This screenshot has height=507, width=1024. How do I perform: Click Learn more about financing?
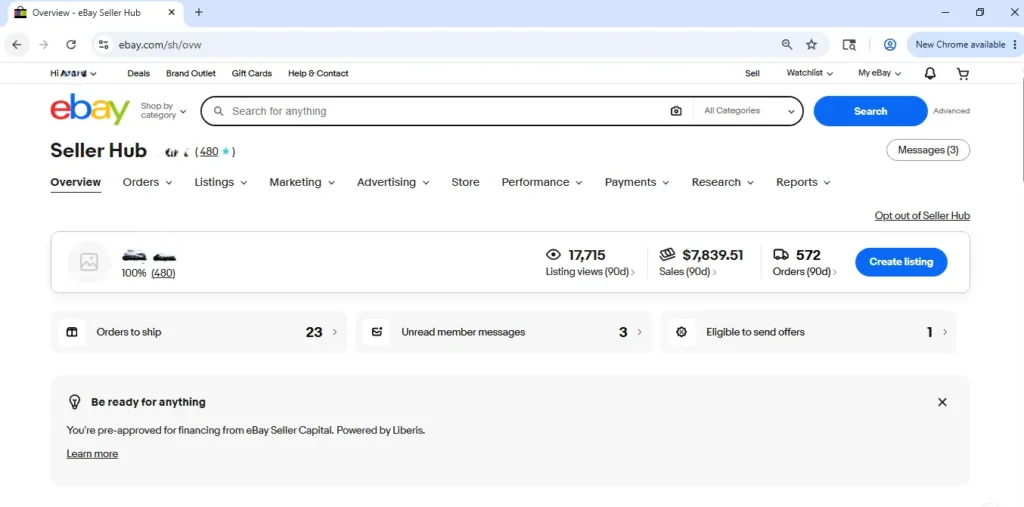92,454
